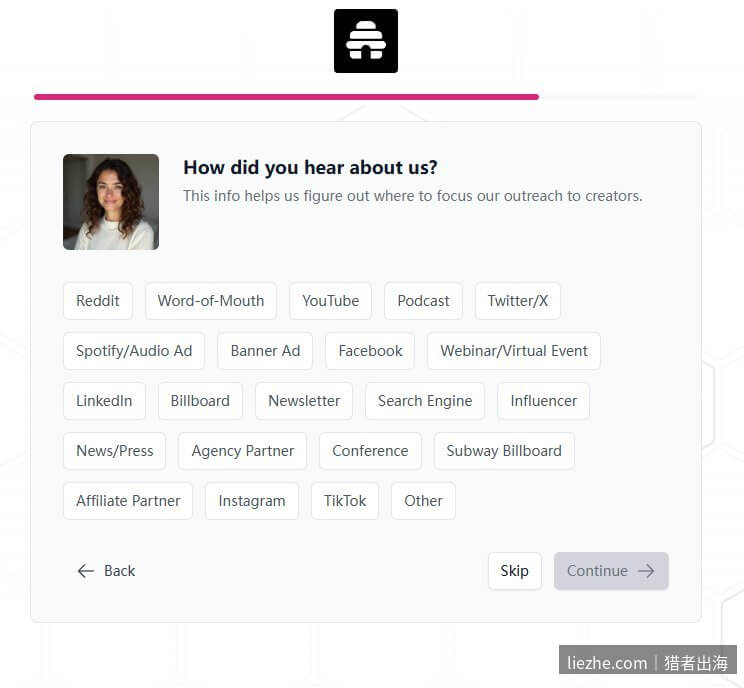Click the beehive logo icon
Screen dimensions: 744x688
(366, 41)
